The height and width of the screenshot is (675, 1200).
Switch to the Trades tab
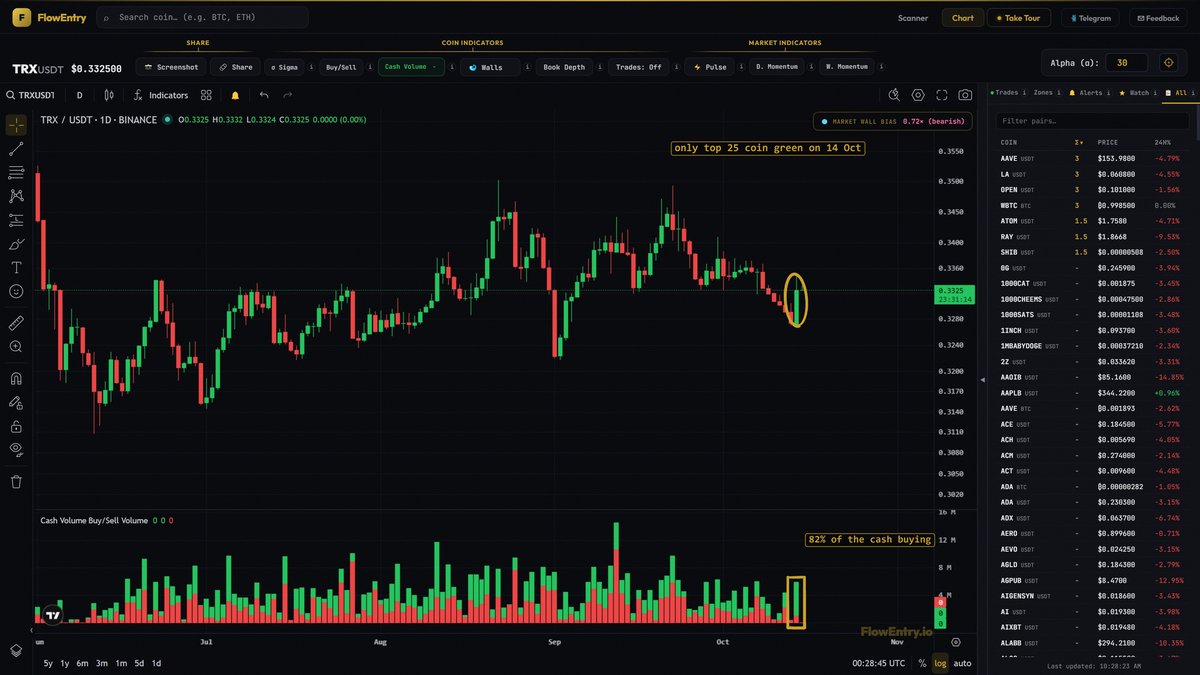(1007, 92)
